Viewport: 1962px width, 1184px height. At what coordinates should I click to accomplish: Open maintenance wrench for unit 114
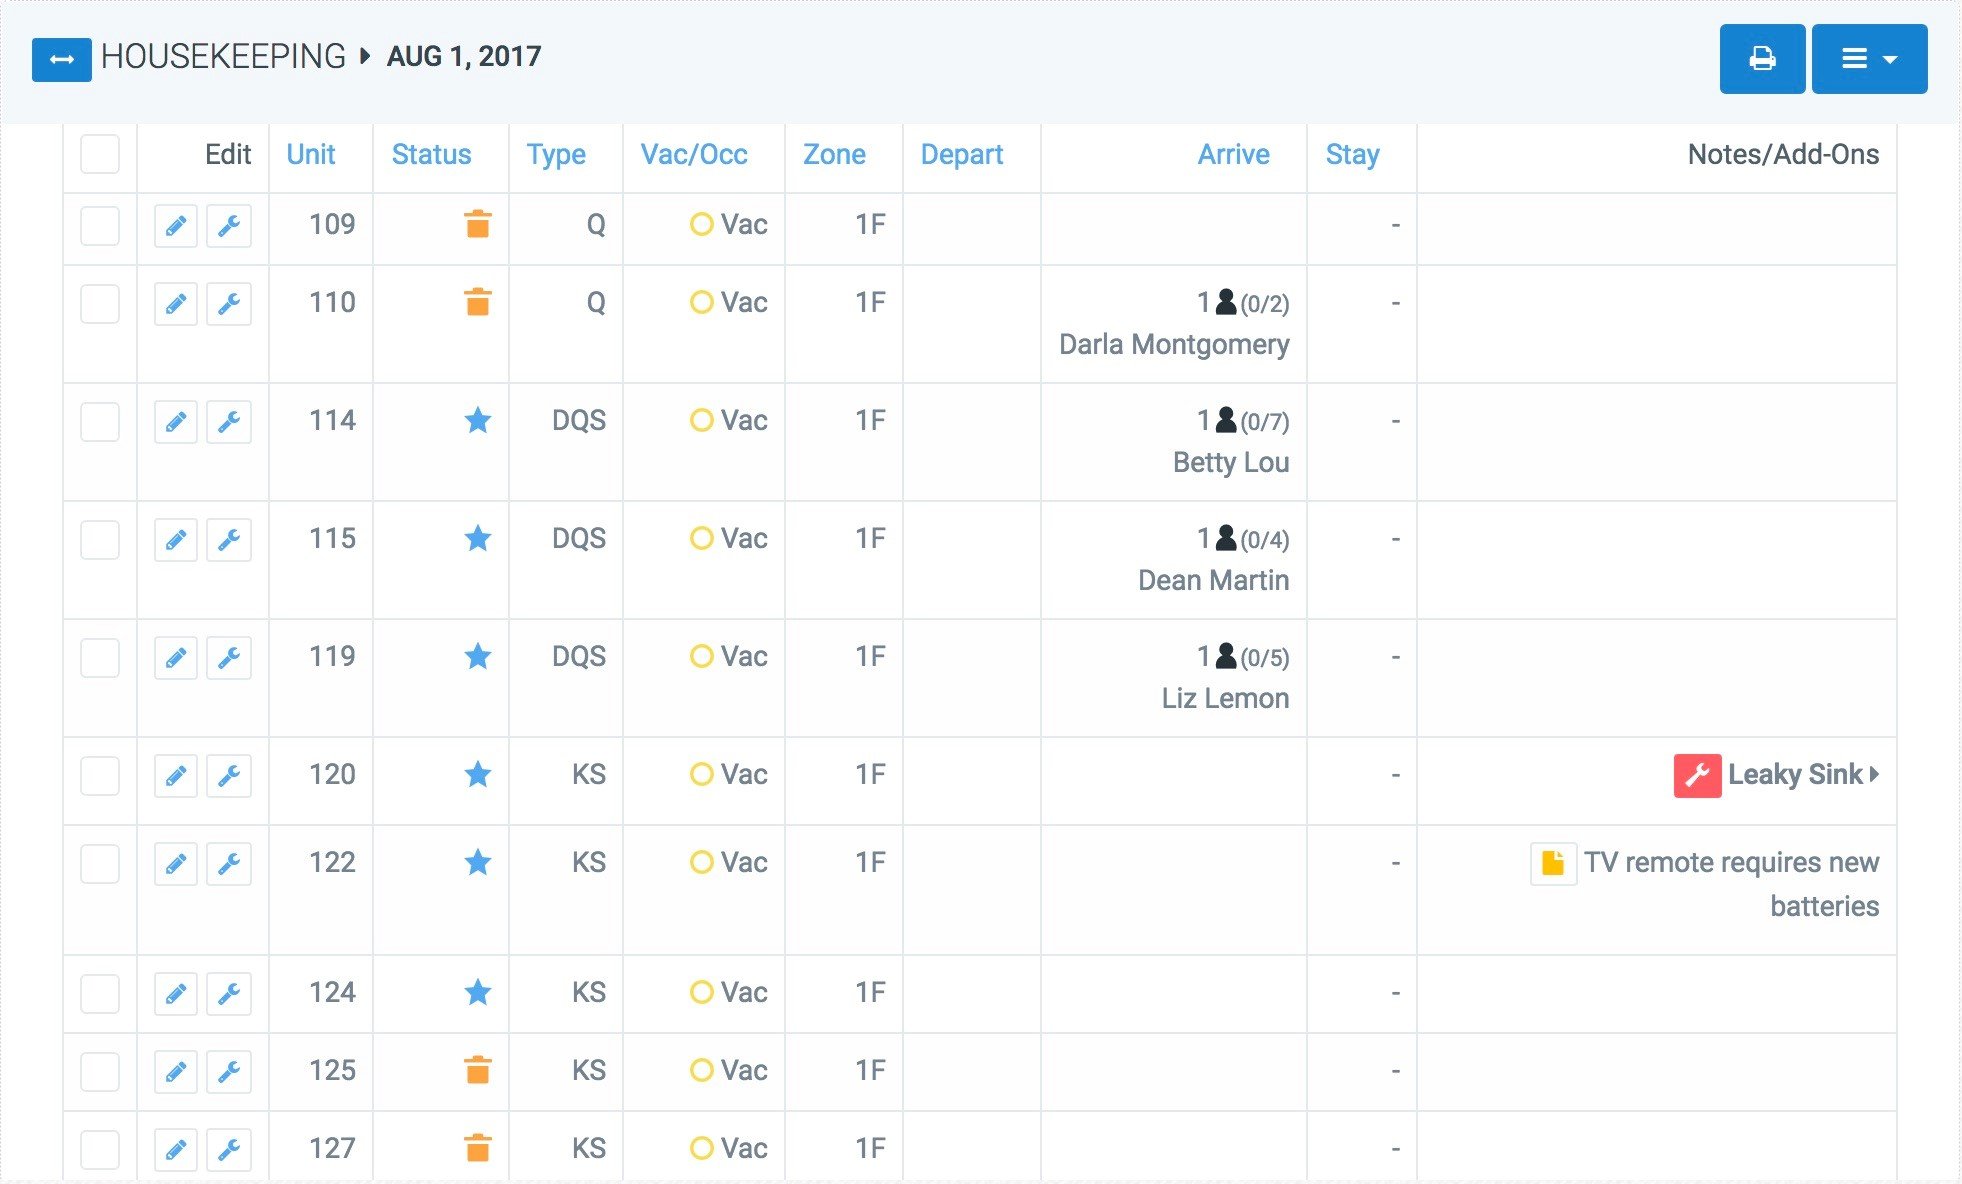pos(229,421)
